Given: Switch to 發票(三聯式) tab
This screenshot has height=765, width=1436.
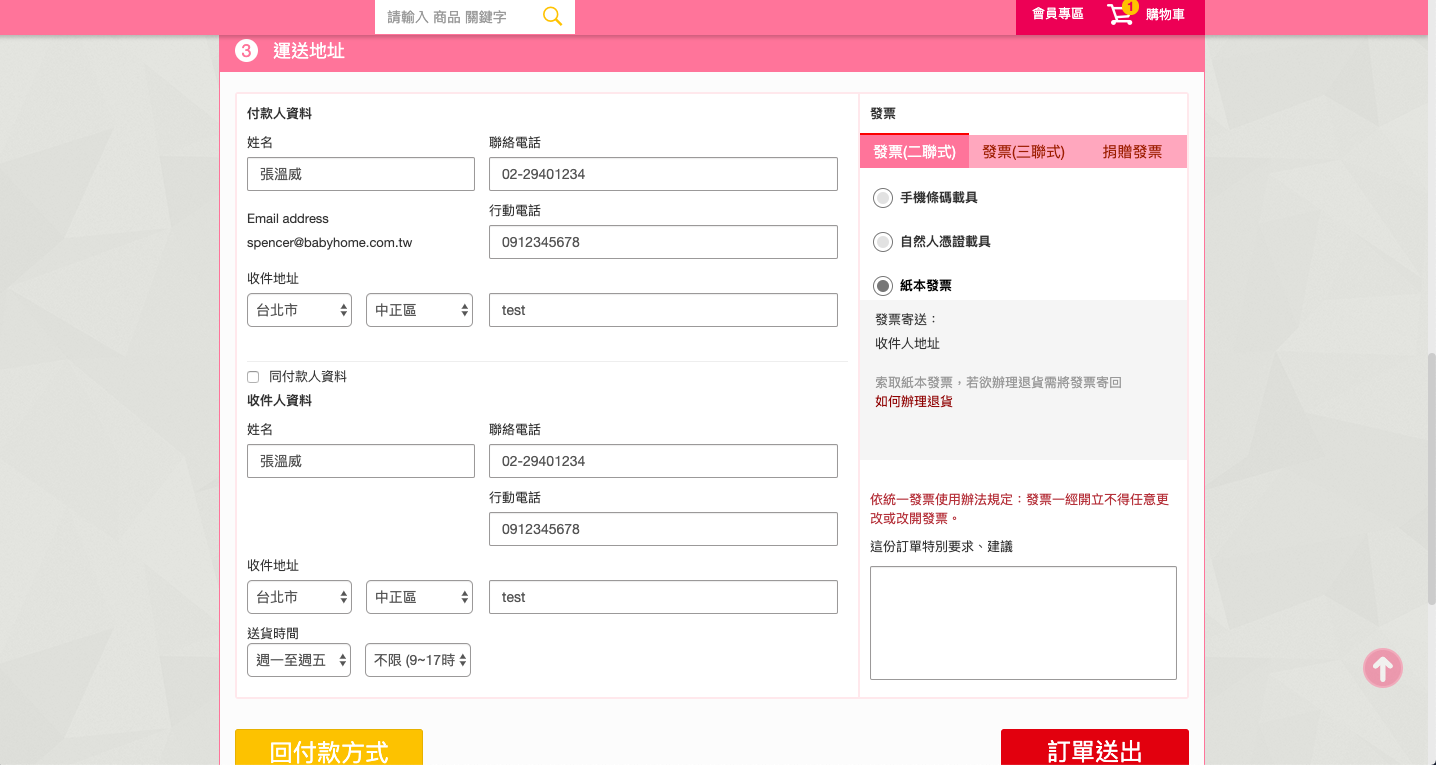Looking at the screenshot, I should click(1023, 152).
